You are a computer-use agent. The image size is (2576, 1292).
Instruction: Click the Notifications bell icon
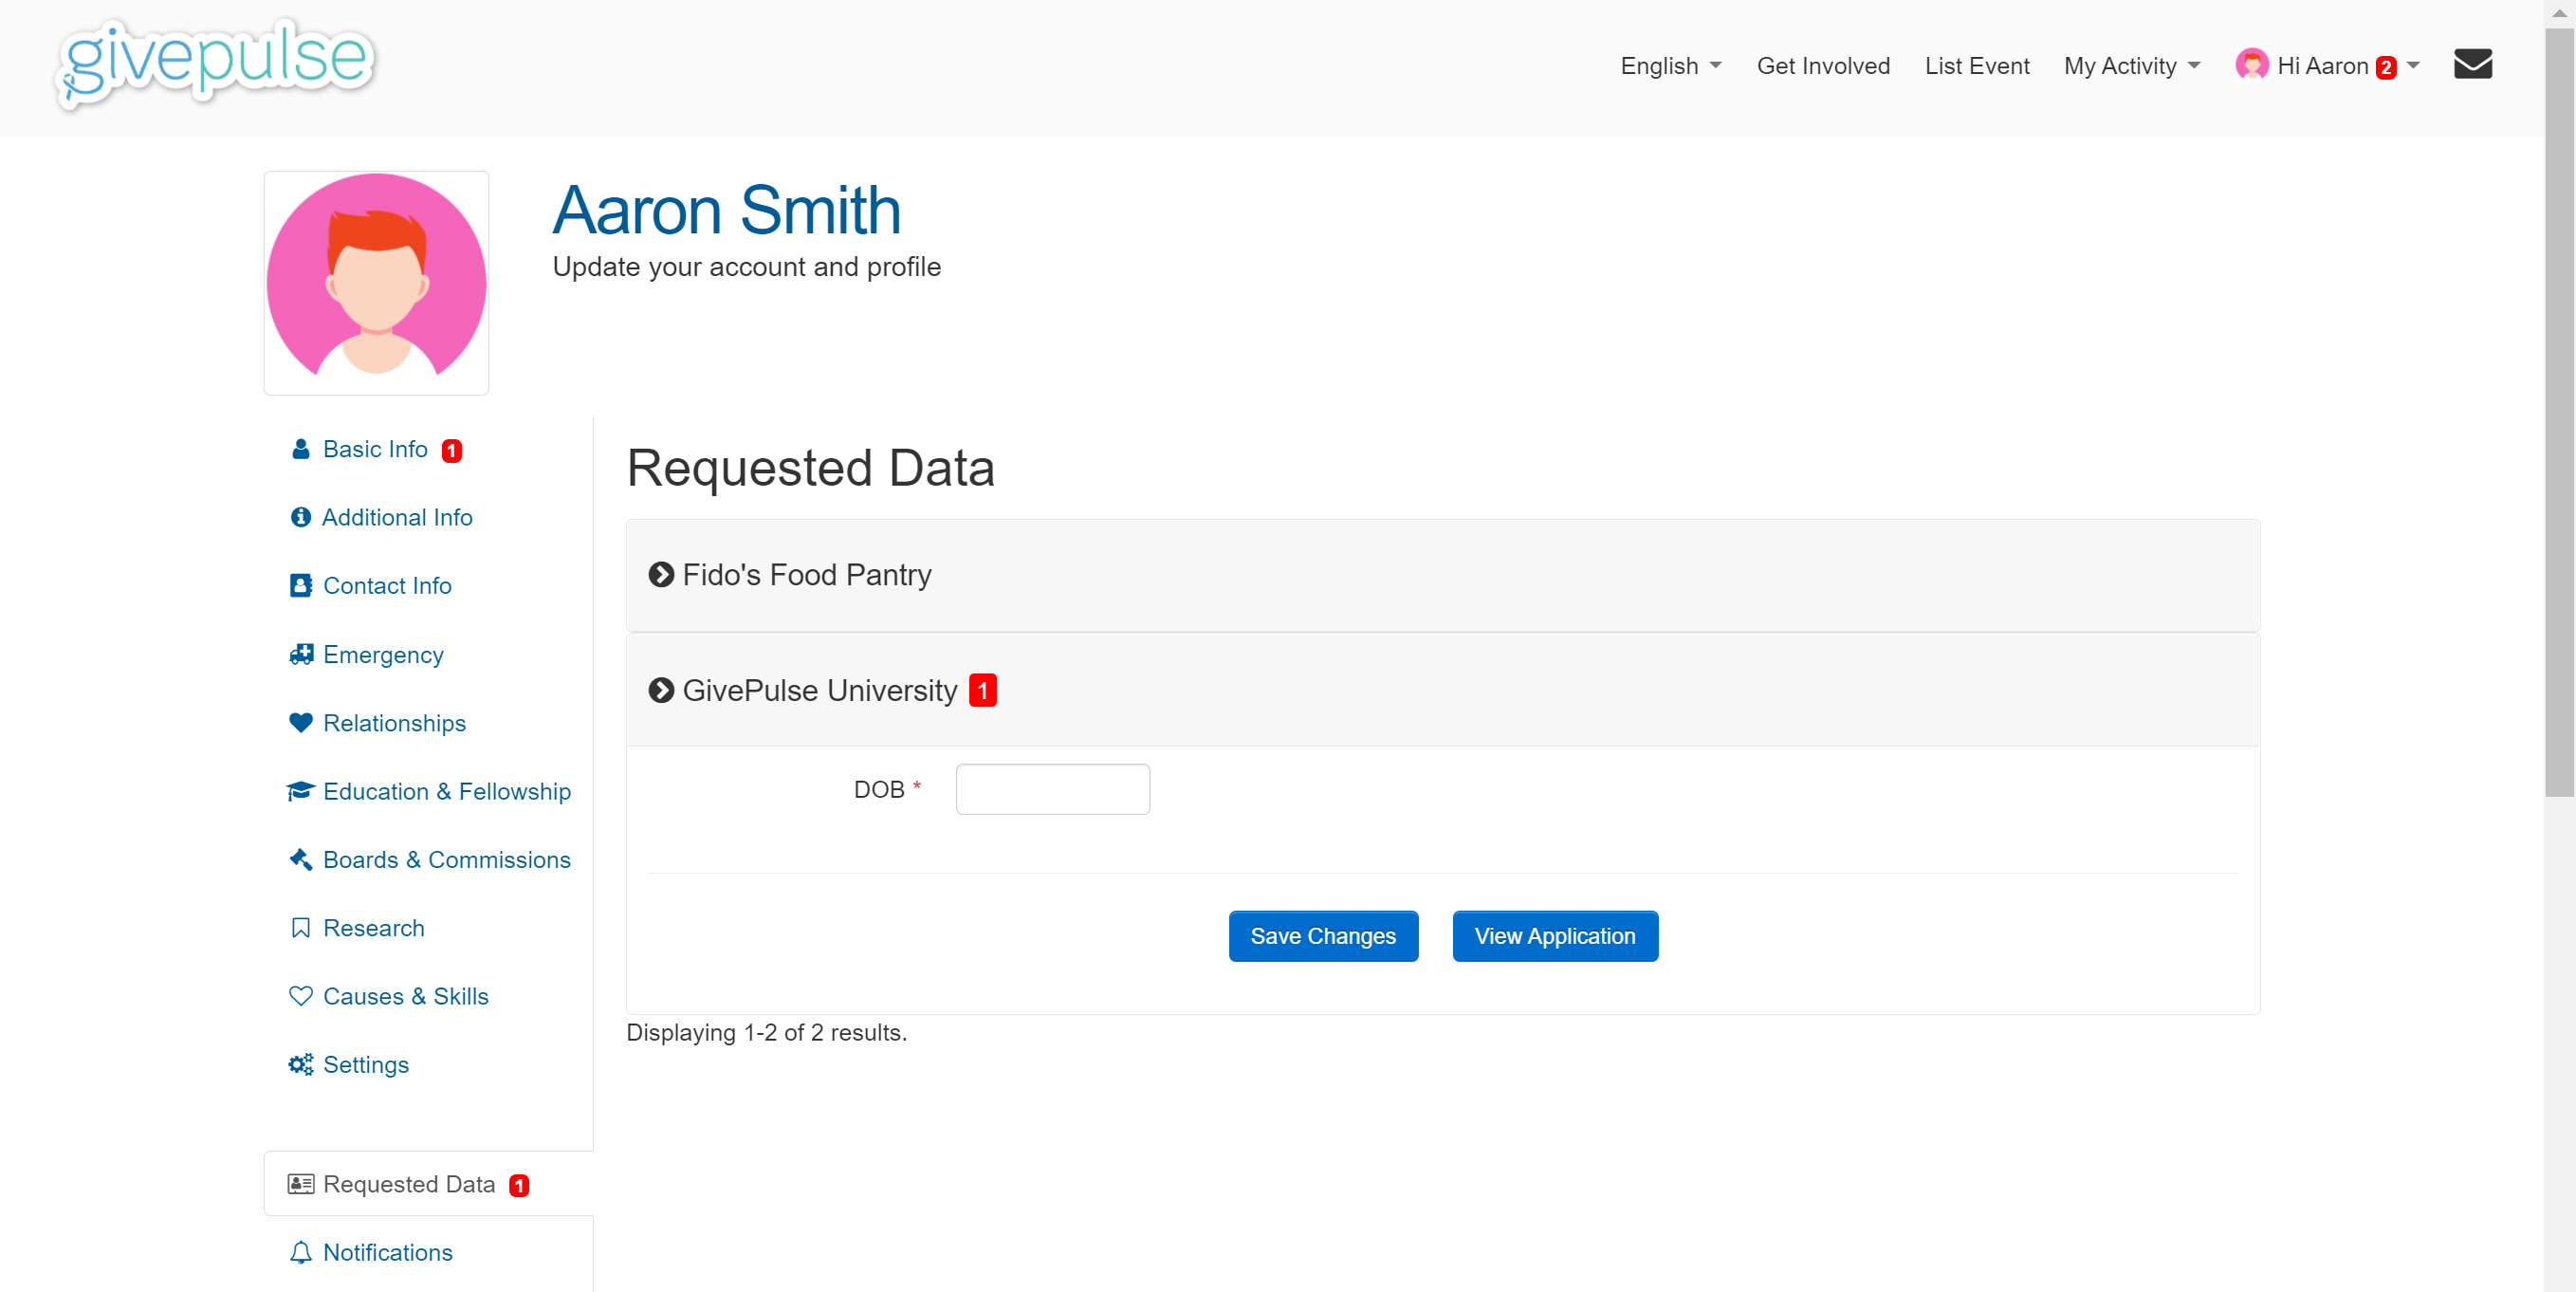300,1252
